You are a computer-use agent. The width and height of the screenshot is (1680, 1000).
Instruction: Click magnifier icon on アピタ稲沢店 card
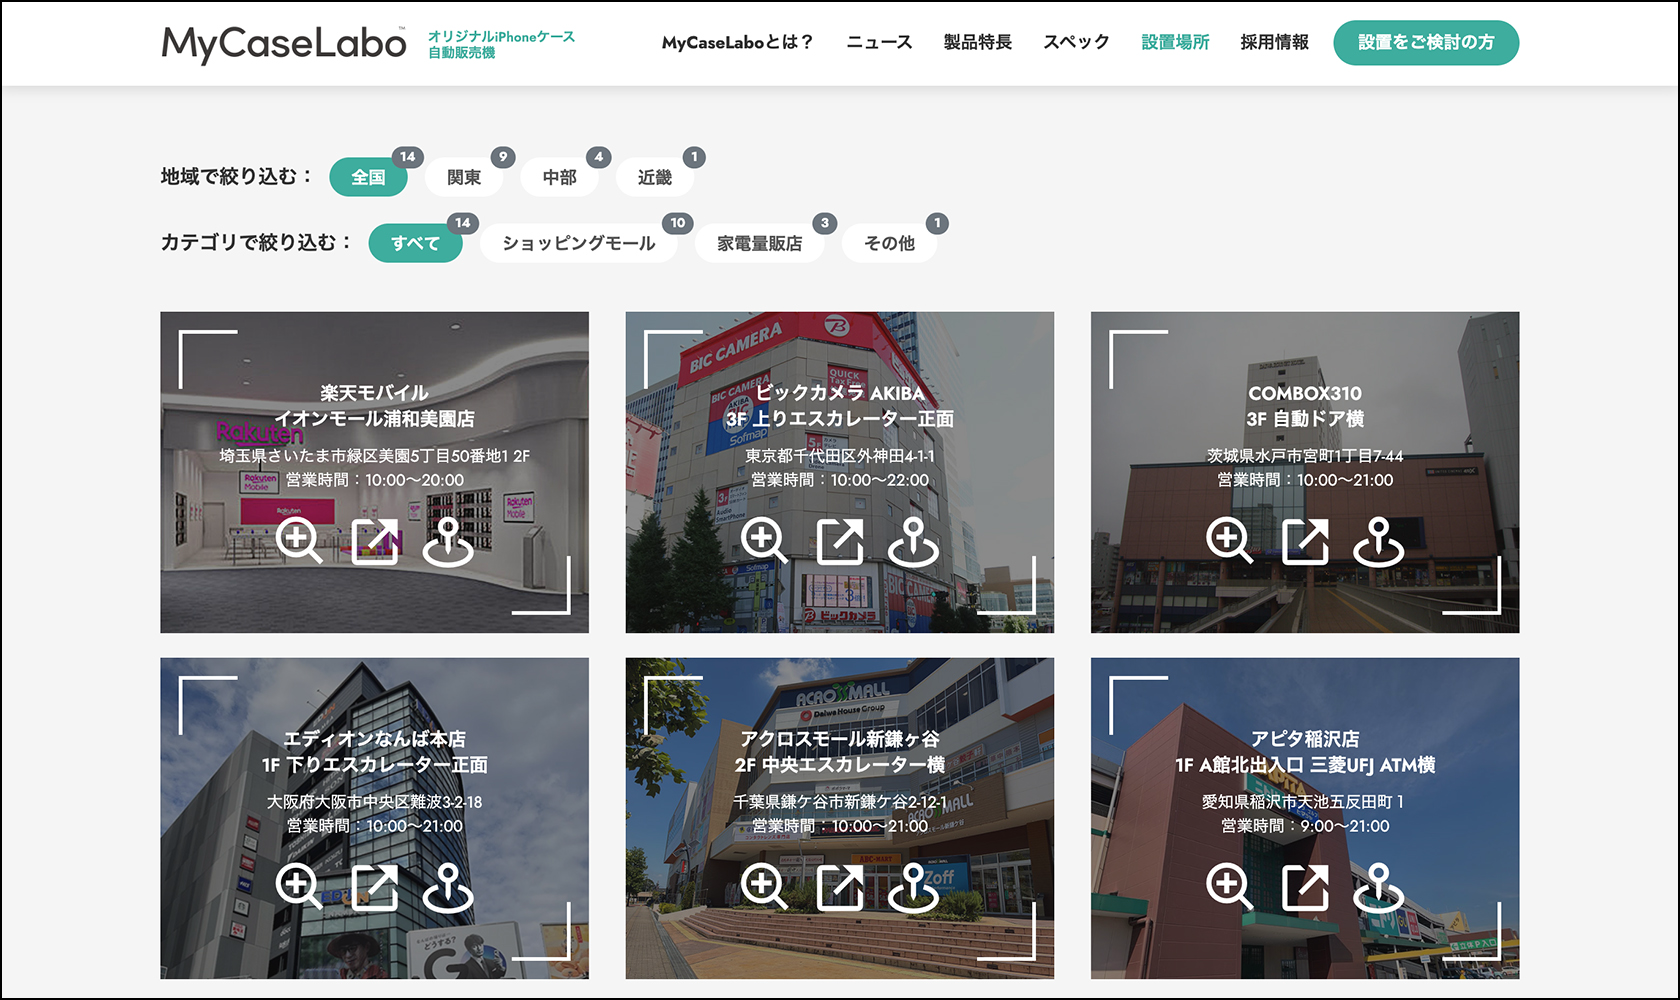[x=1228, y=887]
